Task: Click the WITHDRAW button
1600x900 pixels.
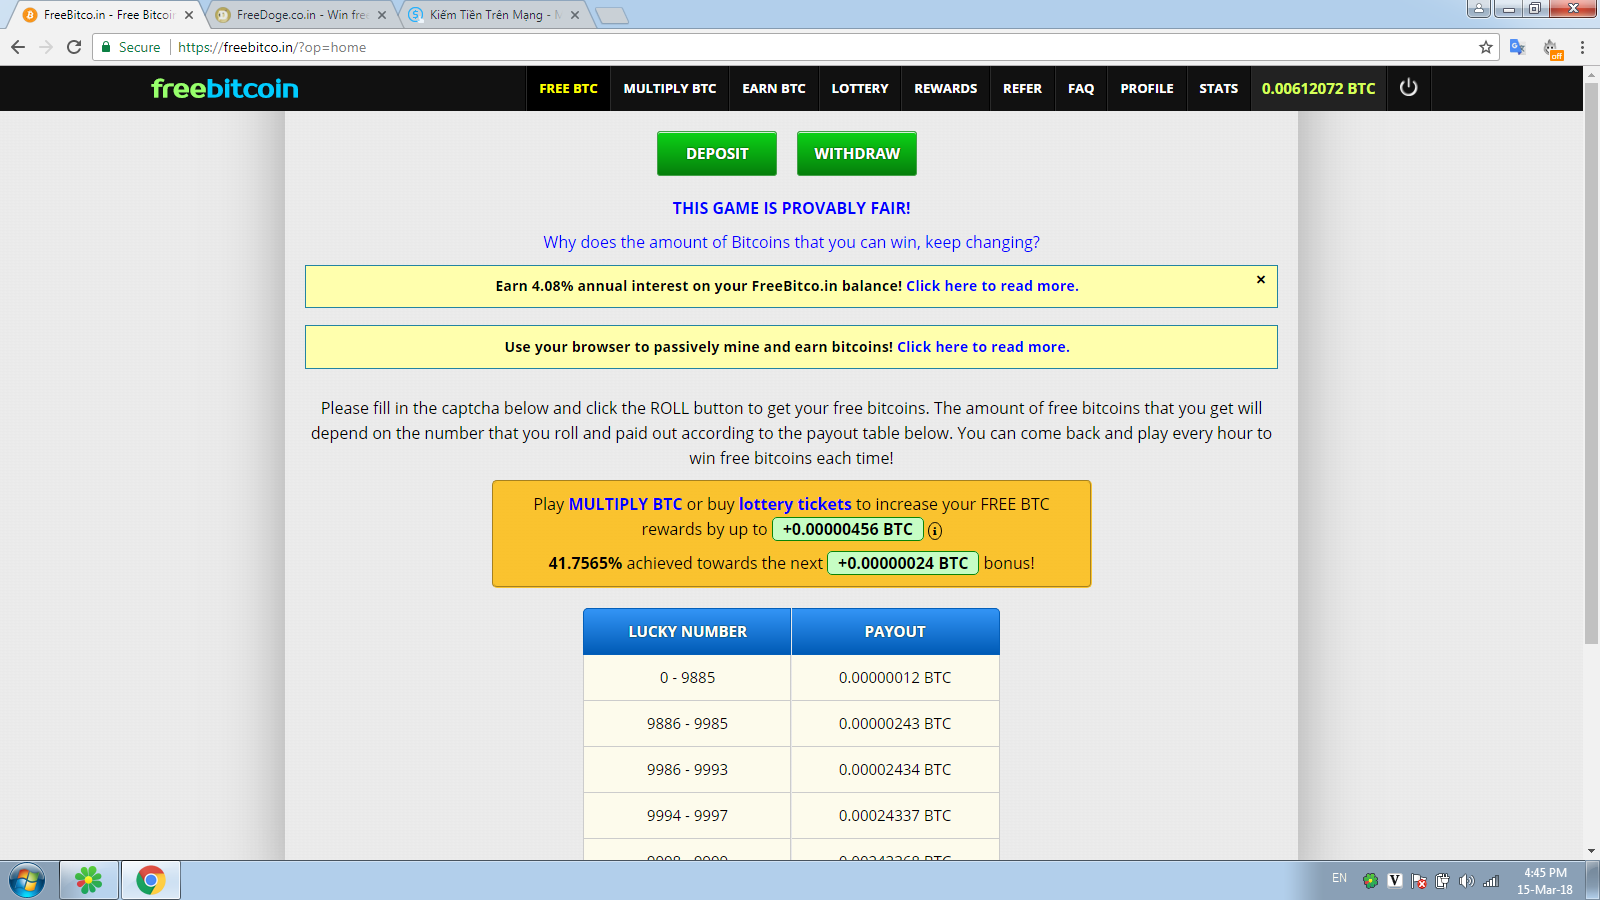Action: click(857, 154)
